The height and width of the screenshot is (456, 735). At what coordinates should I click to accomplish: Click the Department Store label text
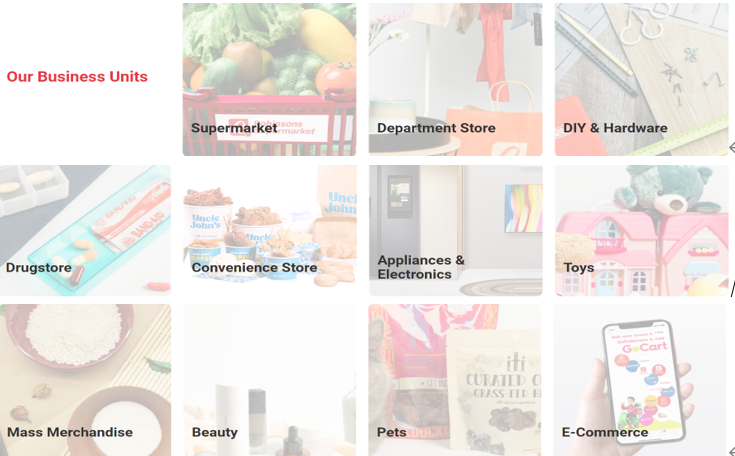pos(436,128)
